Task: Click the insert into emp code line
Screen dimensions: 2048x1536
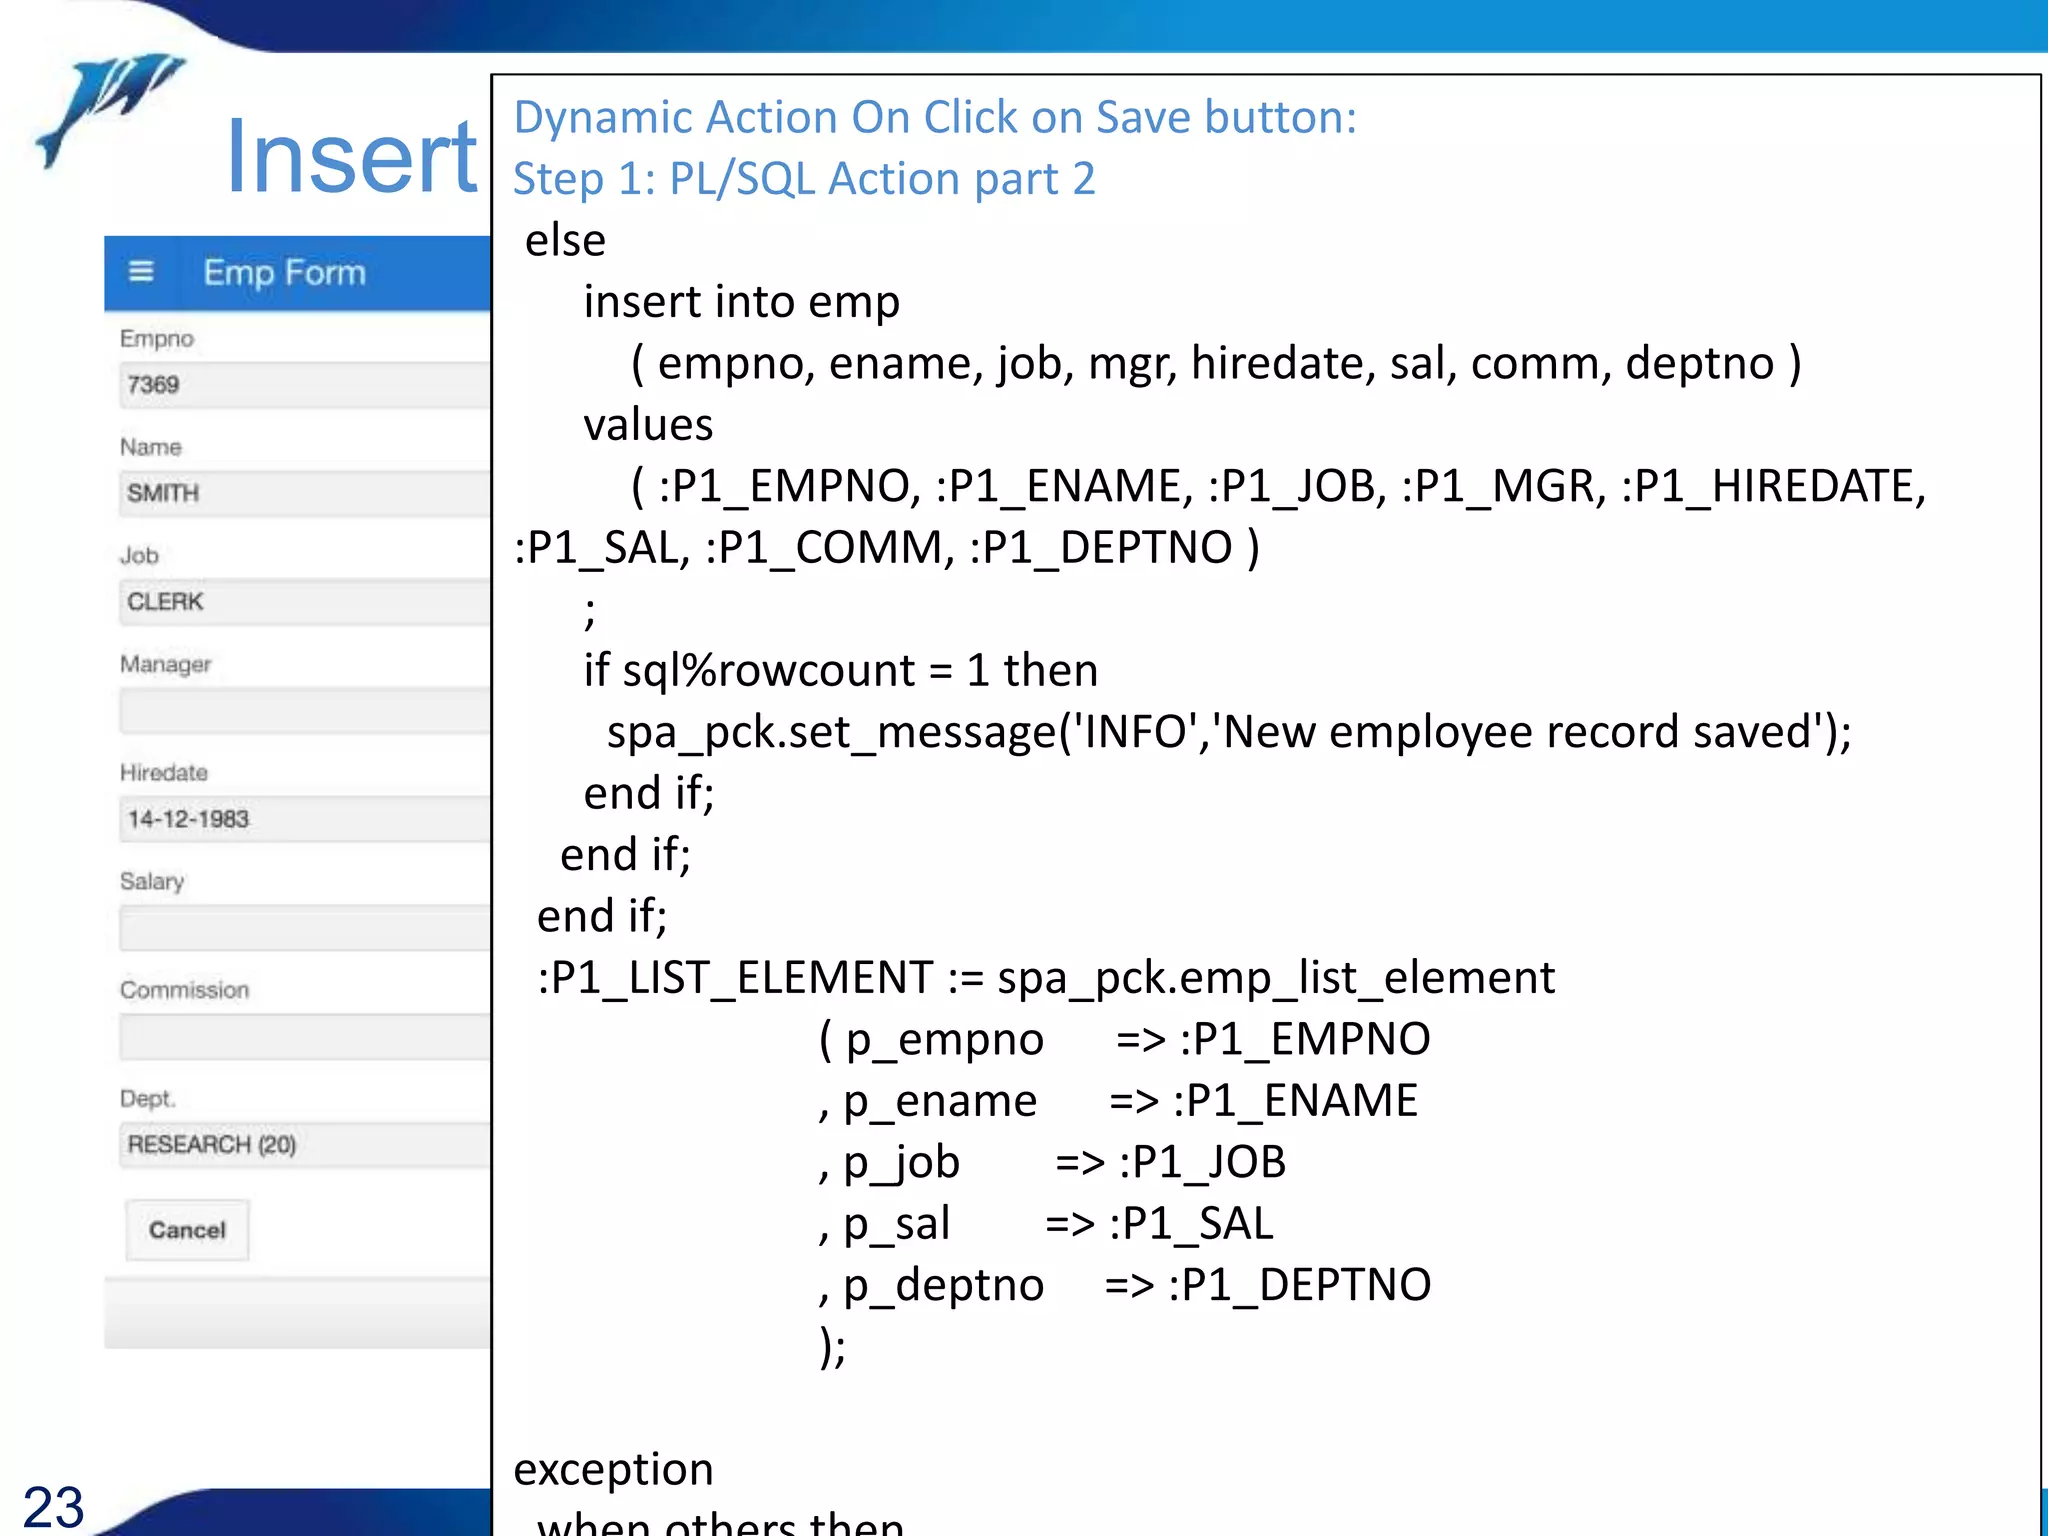Action: point(741,302)
